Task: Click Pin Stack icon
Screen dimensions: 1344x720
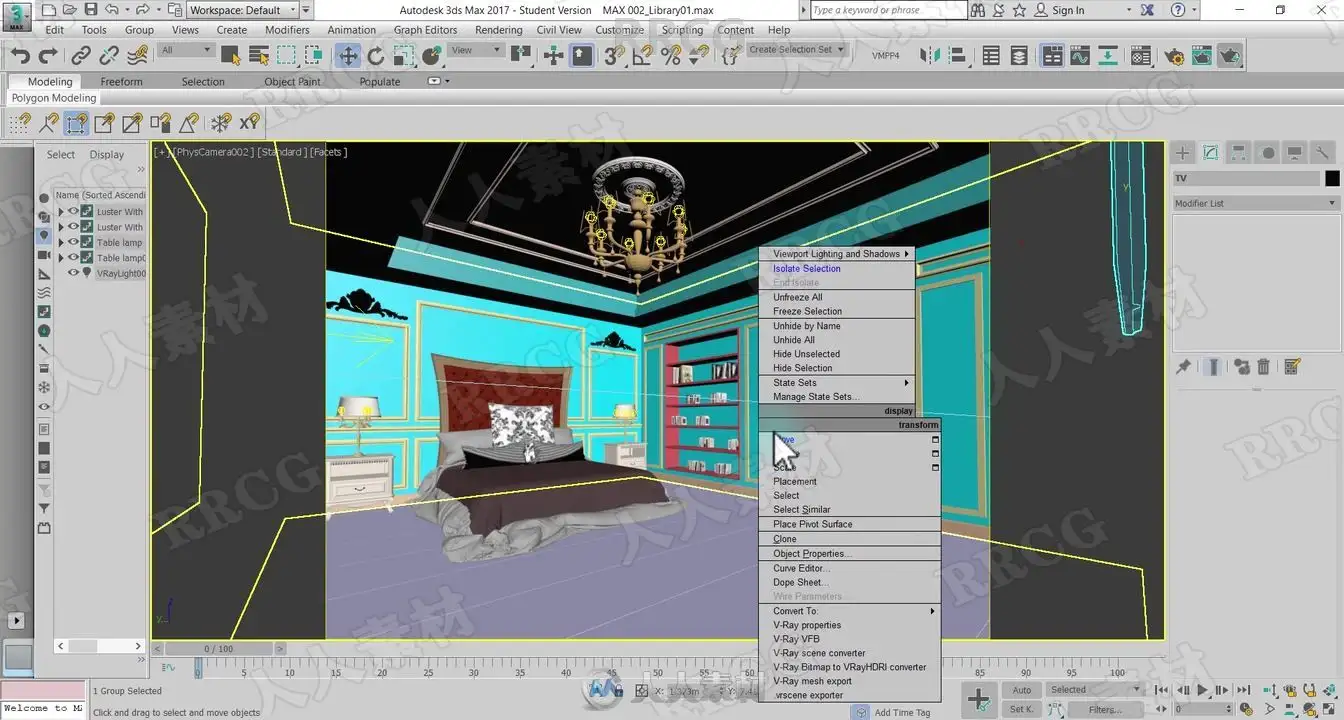Action: click(x=1183, y=367)
